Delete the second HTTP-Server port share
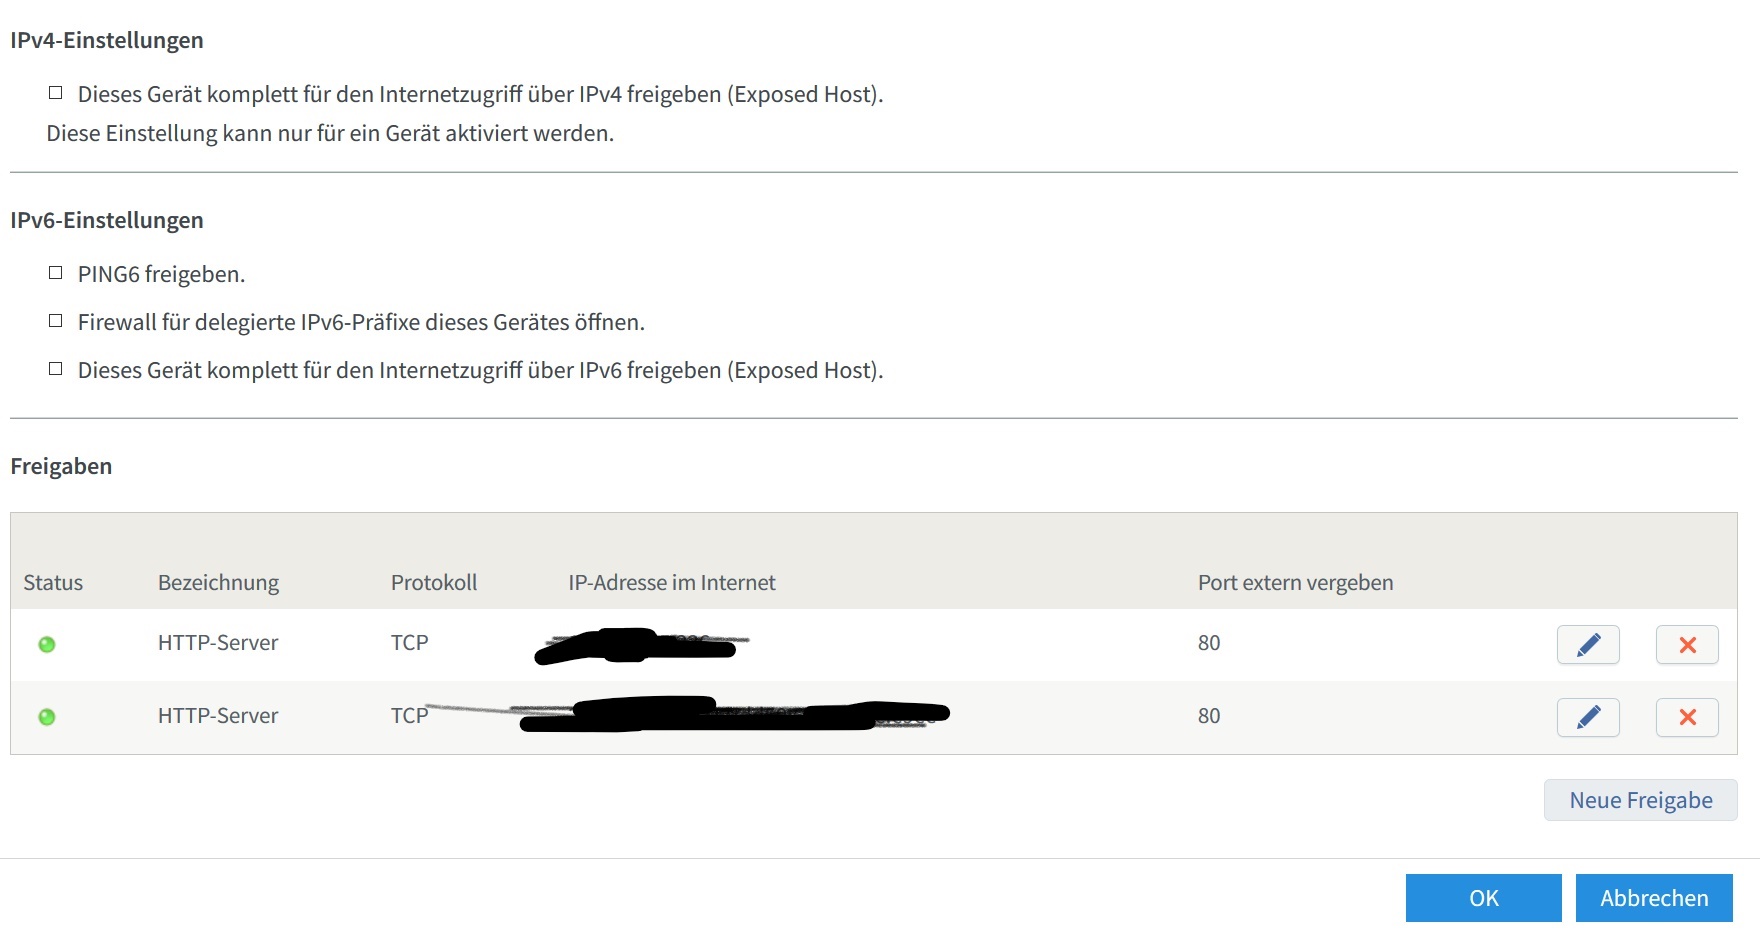This screenshot has height=932, width=1760. pos(1687,717)
